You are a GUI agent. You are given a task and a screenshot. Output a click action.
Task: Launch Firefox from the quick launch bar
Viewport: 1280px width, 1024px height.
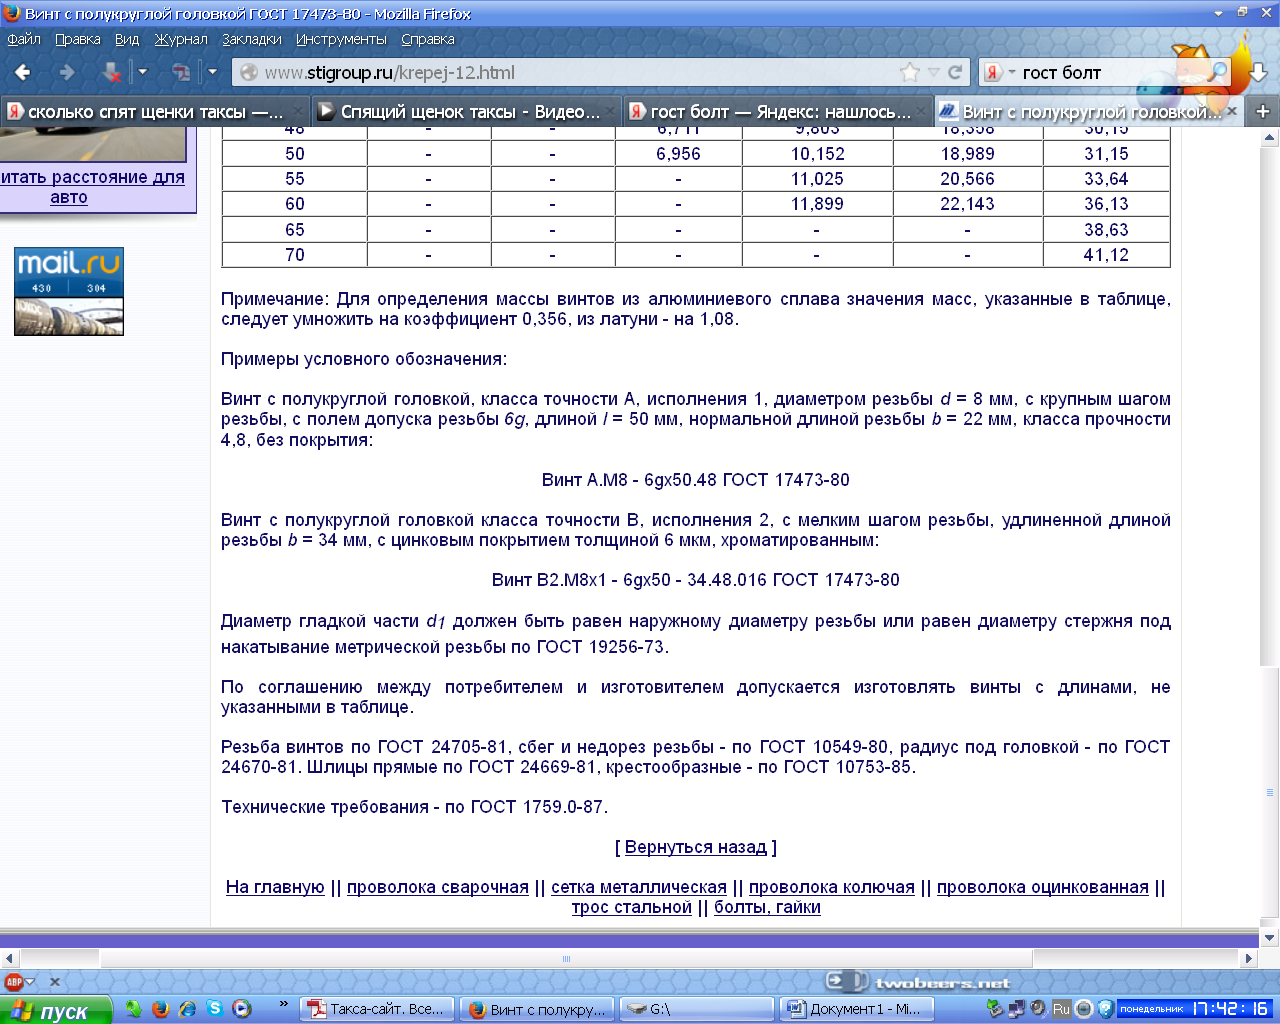[160, 1009]
